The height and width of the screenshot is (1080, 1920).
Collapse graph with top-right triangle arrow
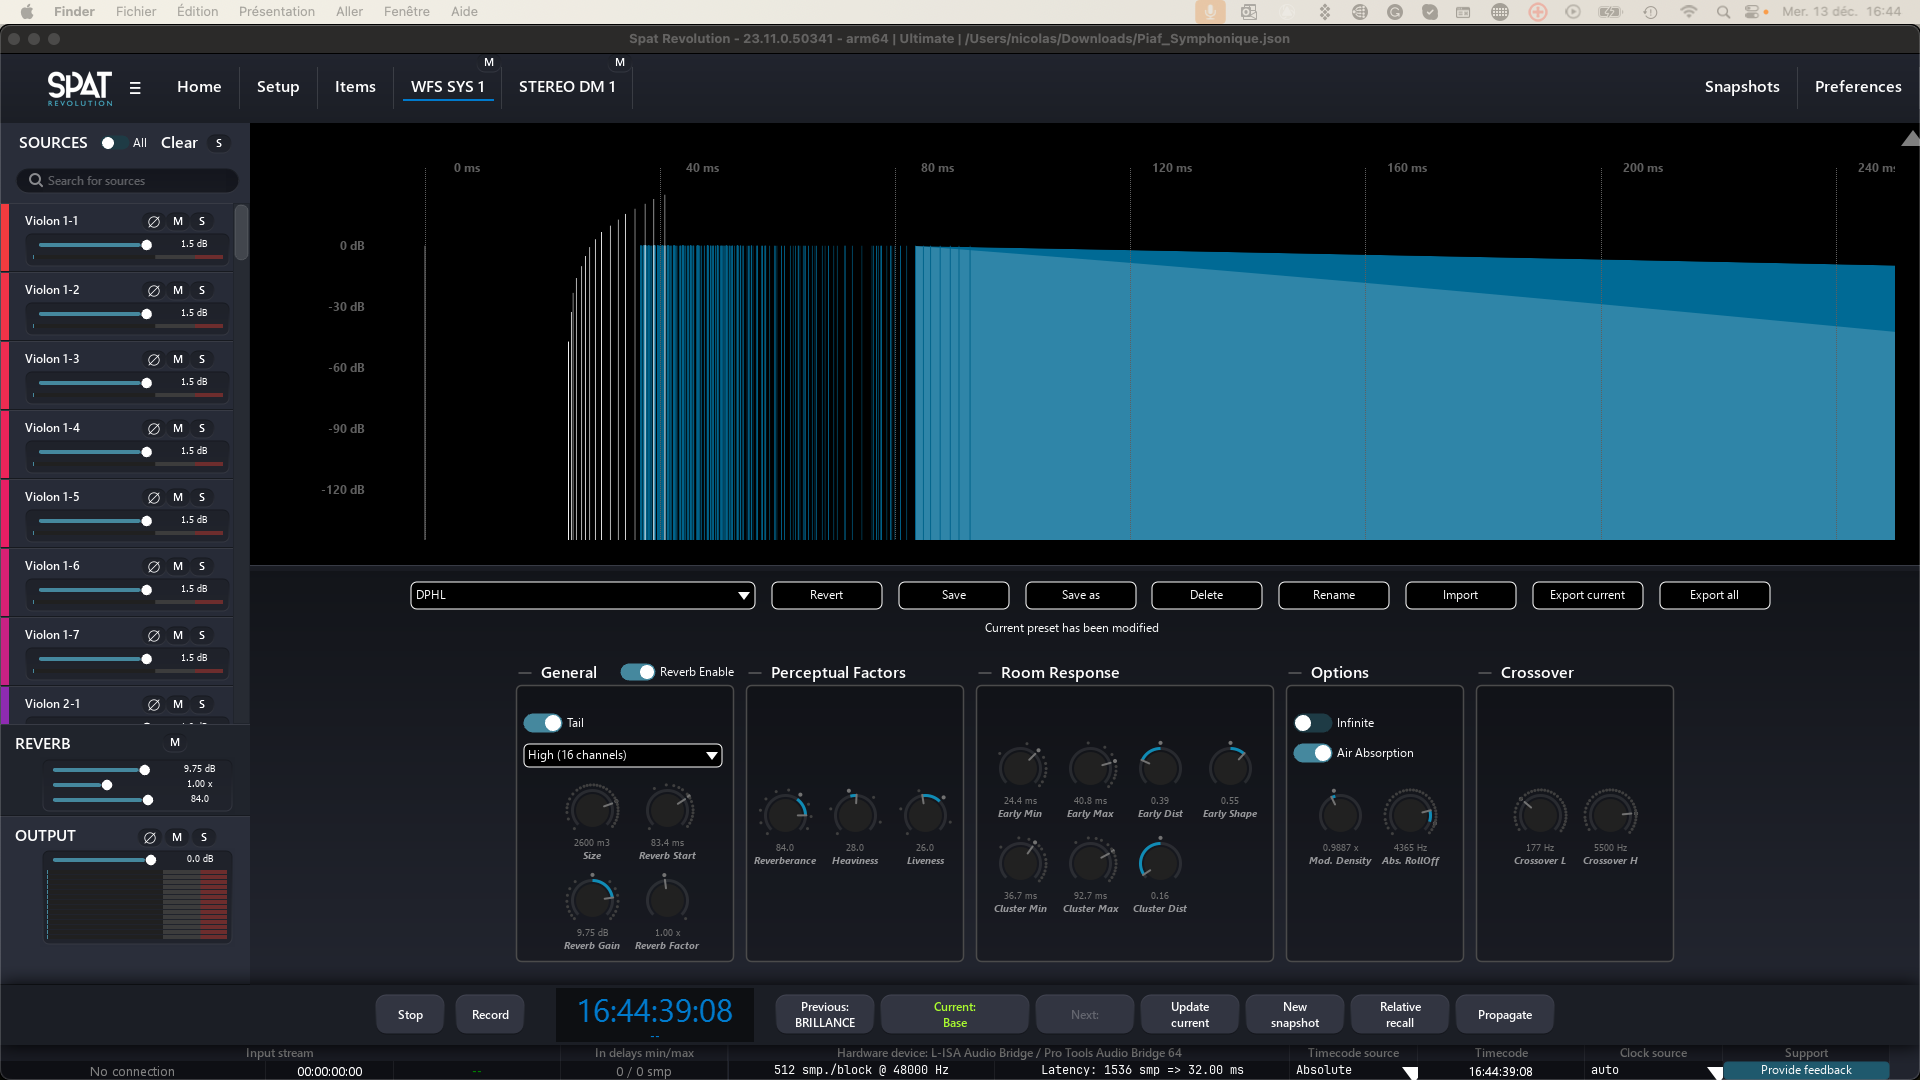pyautogui.click(x=1909, y=139)
